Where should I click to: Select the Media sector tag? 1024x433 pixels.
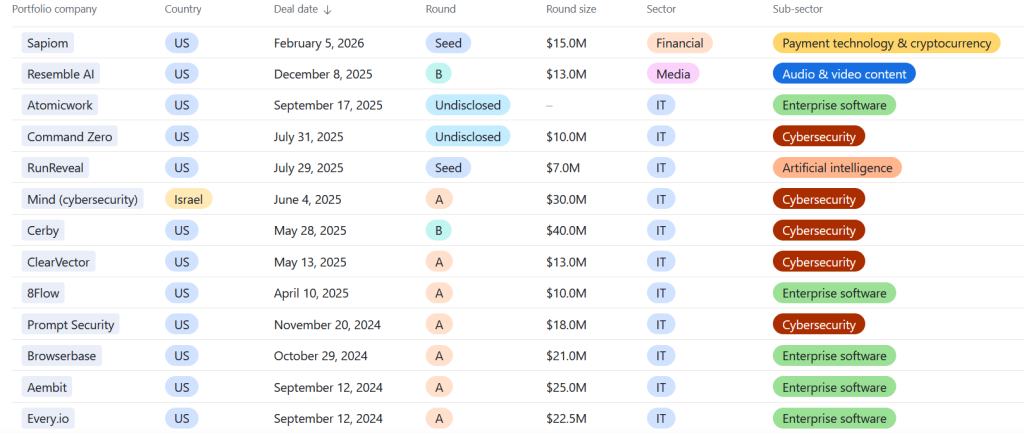[x=673, y=74]
